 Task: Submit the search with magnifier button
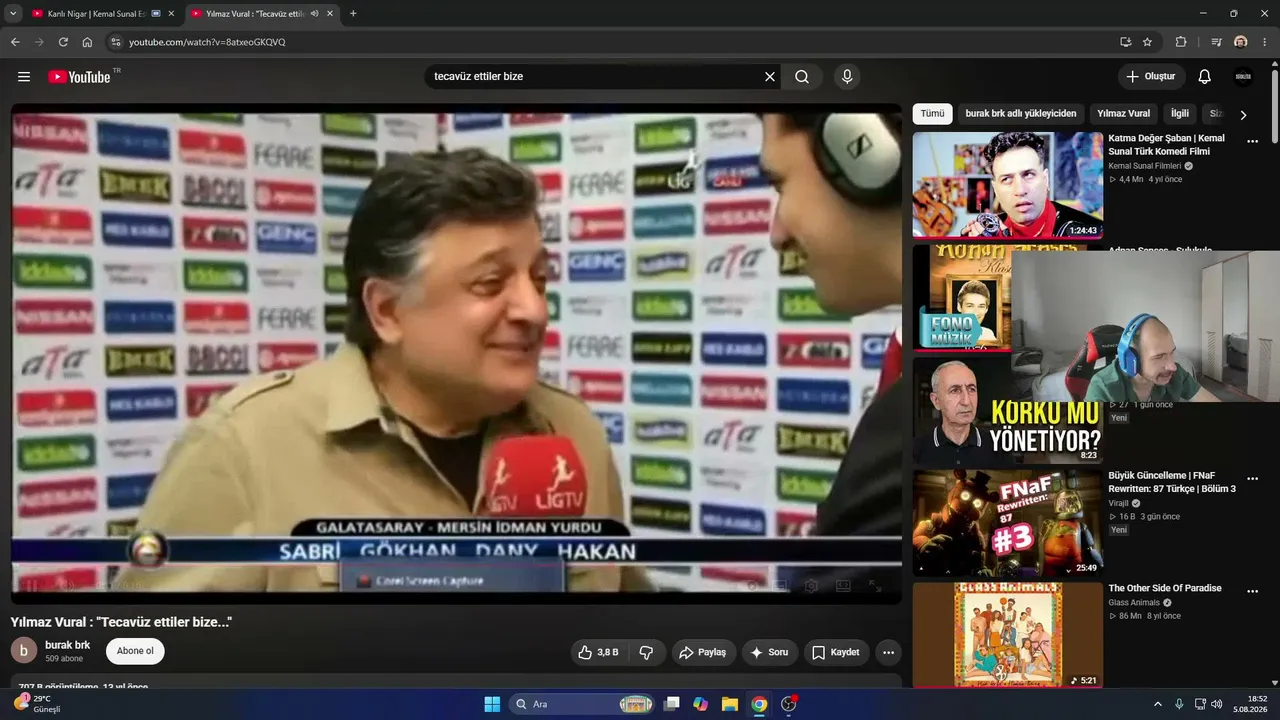[x=802, y=77]
